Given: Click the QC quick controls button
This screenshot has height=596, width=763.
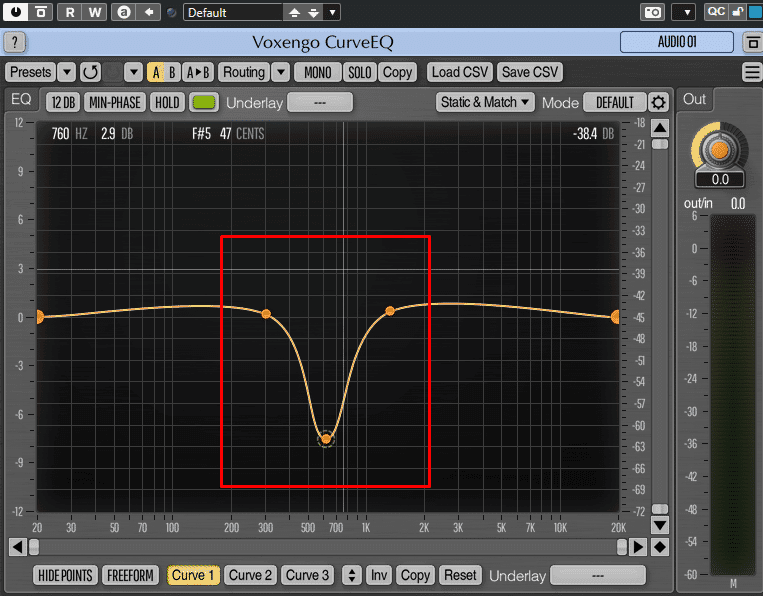Looking at the screenshot, I should 716,12.
